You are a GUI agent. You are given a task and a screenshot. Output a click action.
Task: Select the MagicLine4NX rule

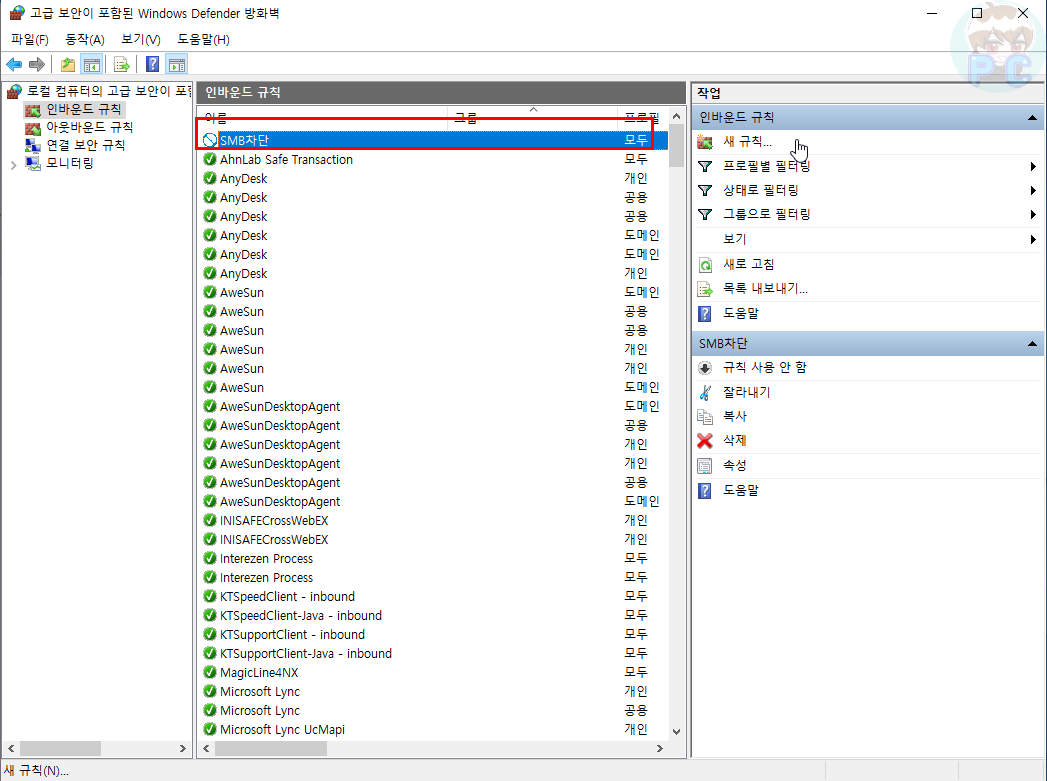(259, 673)
